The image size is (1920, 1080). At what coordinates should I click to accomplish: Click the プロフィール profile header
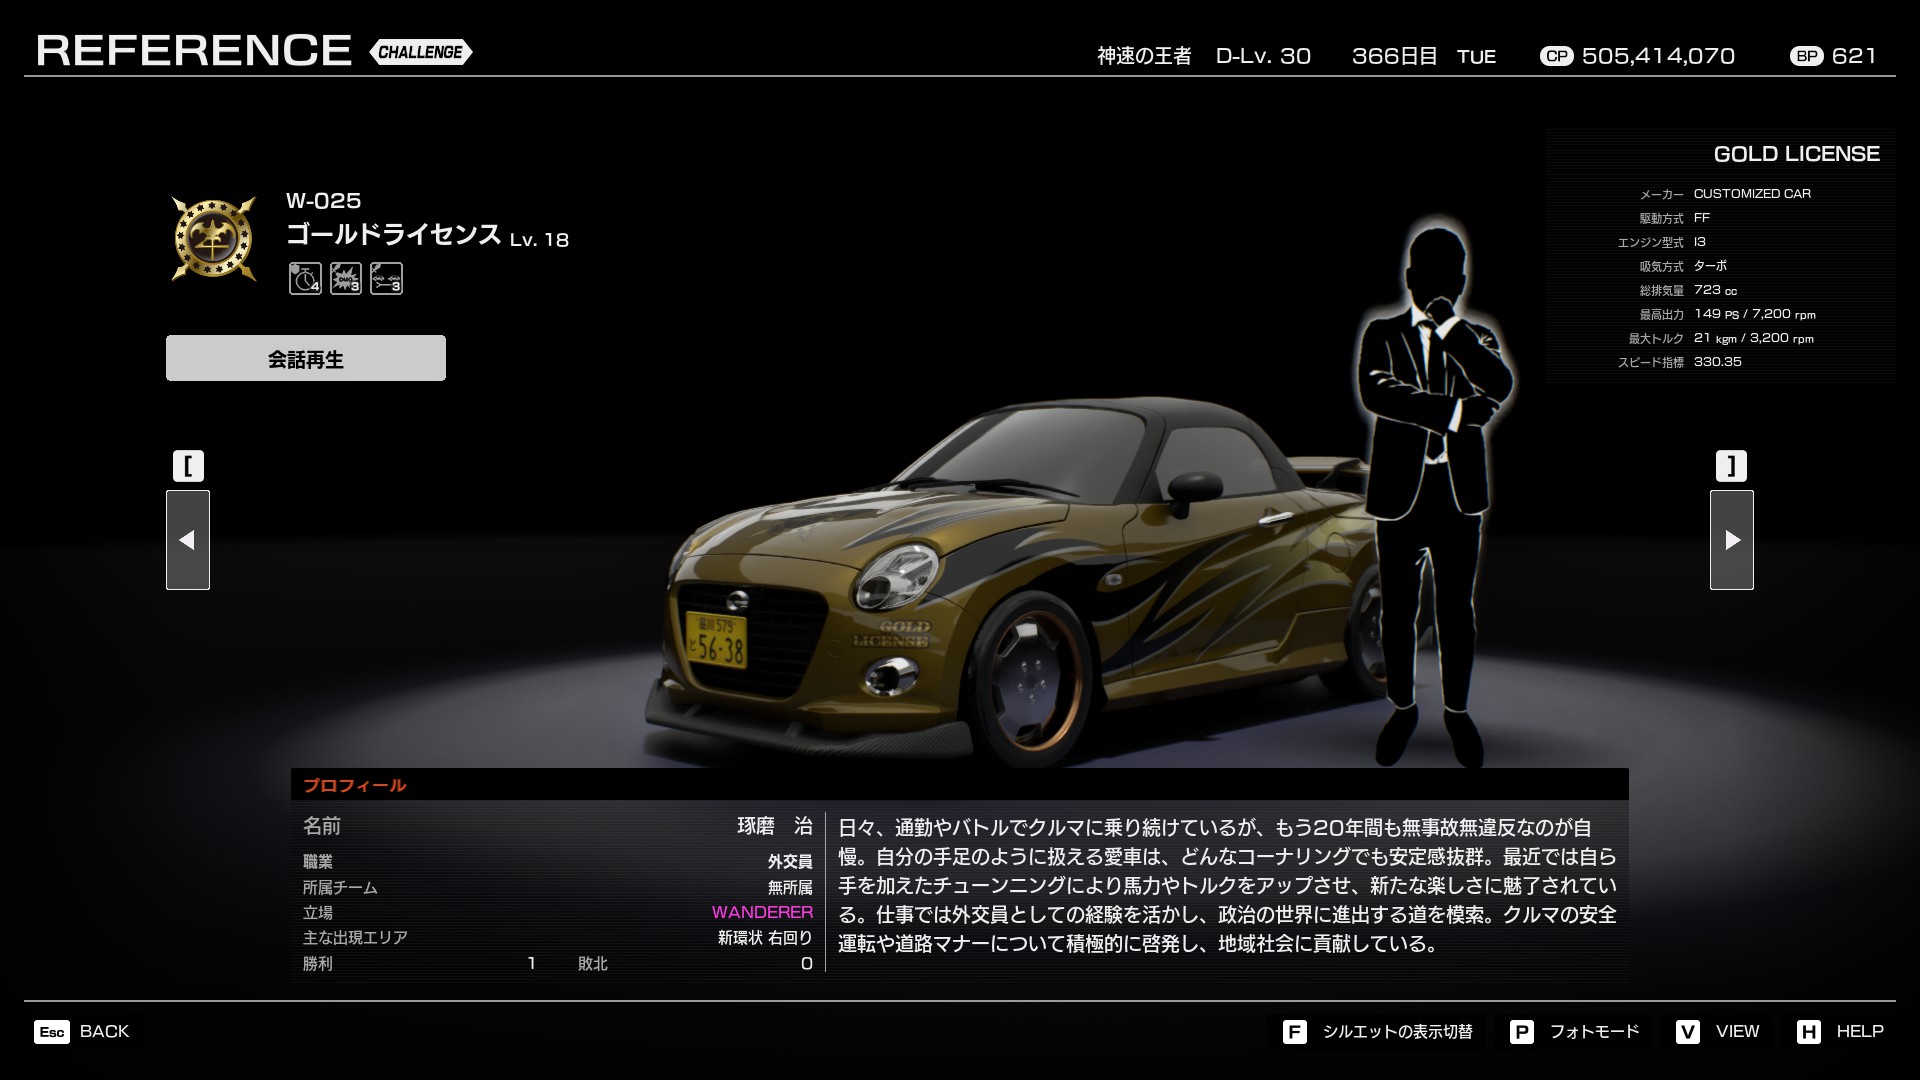pyautogui.click(x=355, y=785)
